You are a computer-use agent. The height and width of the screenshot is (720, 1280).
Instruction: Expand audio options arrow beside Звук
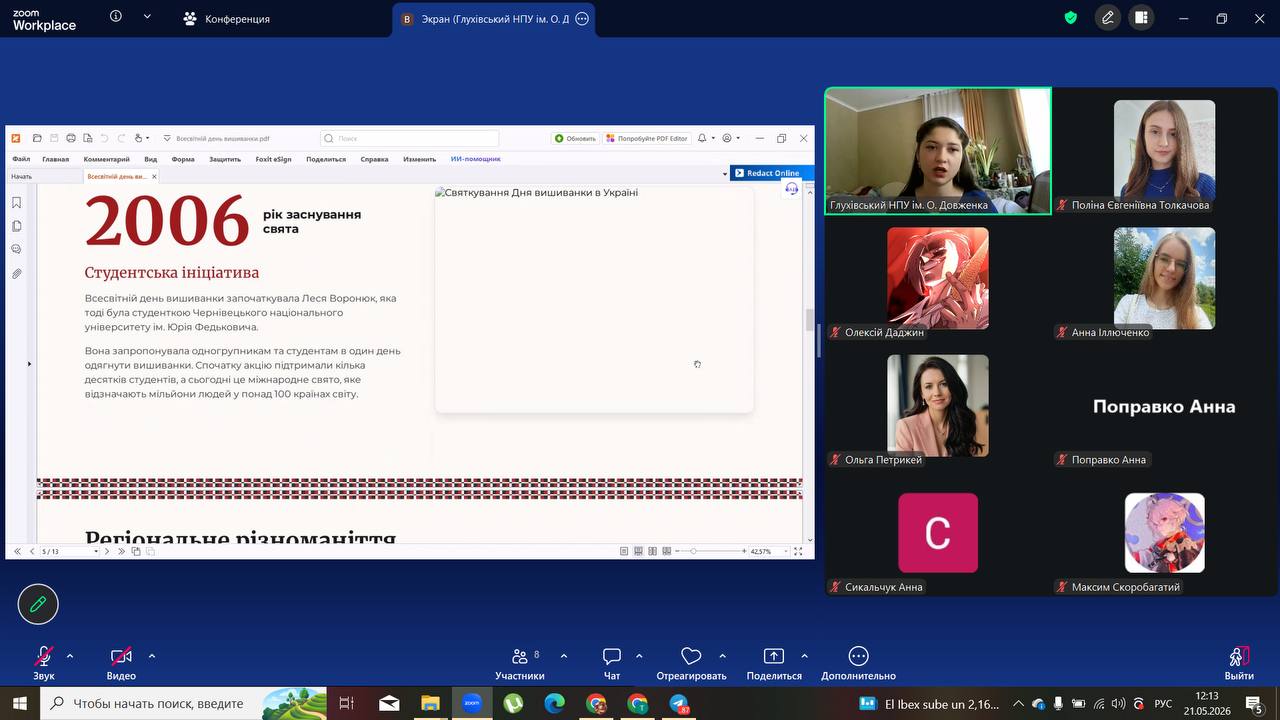pyautogui.click(x=70, y=656)
